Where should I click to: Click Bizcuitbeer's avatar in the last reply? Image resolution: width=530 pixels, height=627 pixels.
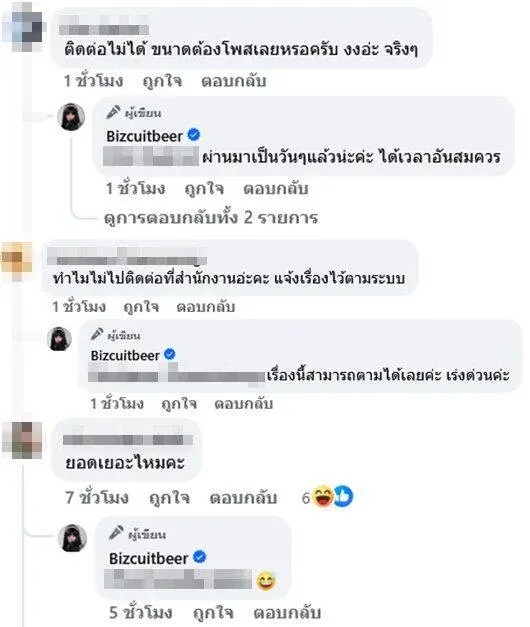pos(72,538)
